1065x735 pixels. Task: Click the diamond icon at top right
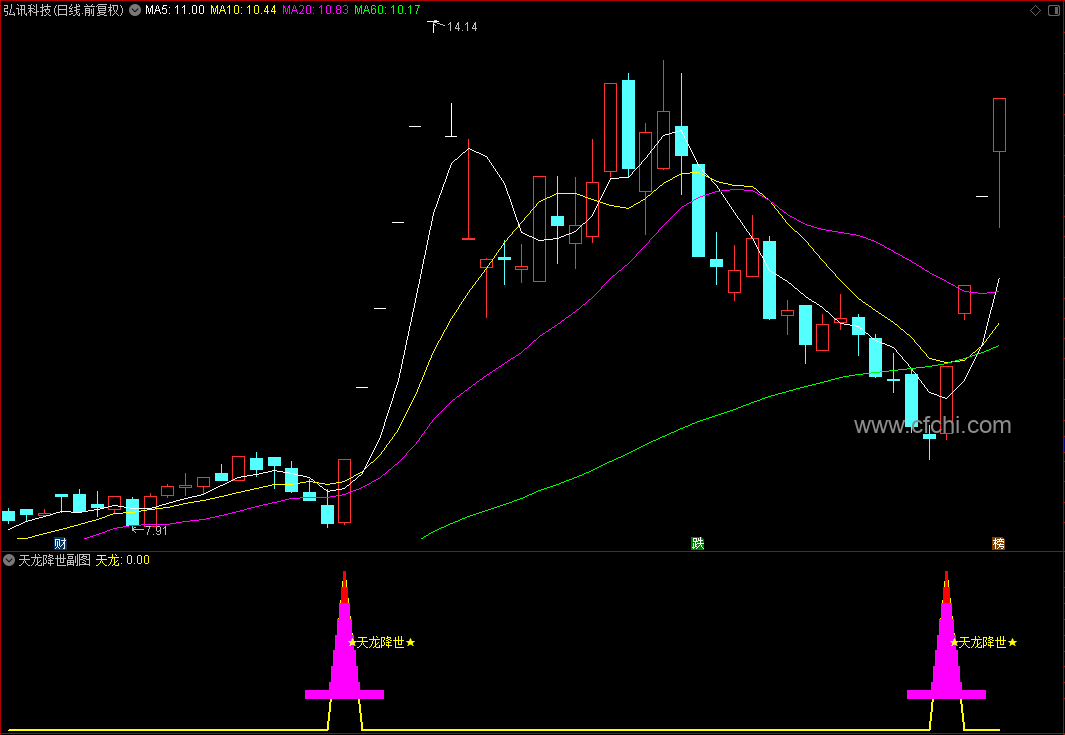click(1035, 10)
